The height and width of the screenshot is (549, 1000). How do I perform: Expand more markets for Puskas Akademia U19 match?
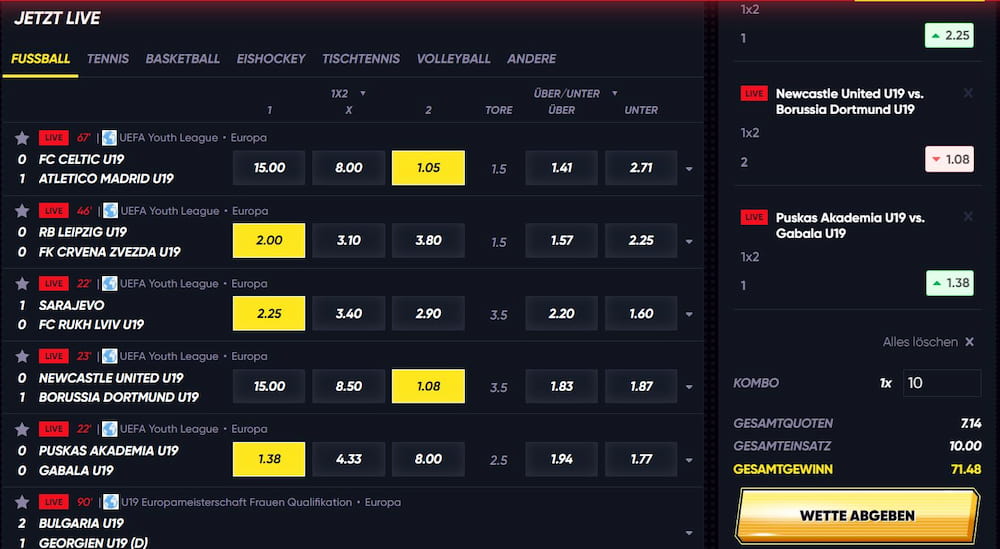pyautogui.click(x=689, y=460)
